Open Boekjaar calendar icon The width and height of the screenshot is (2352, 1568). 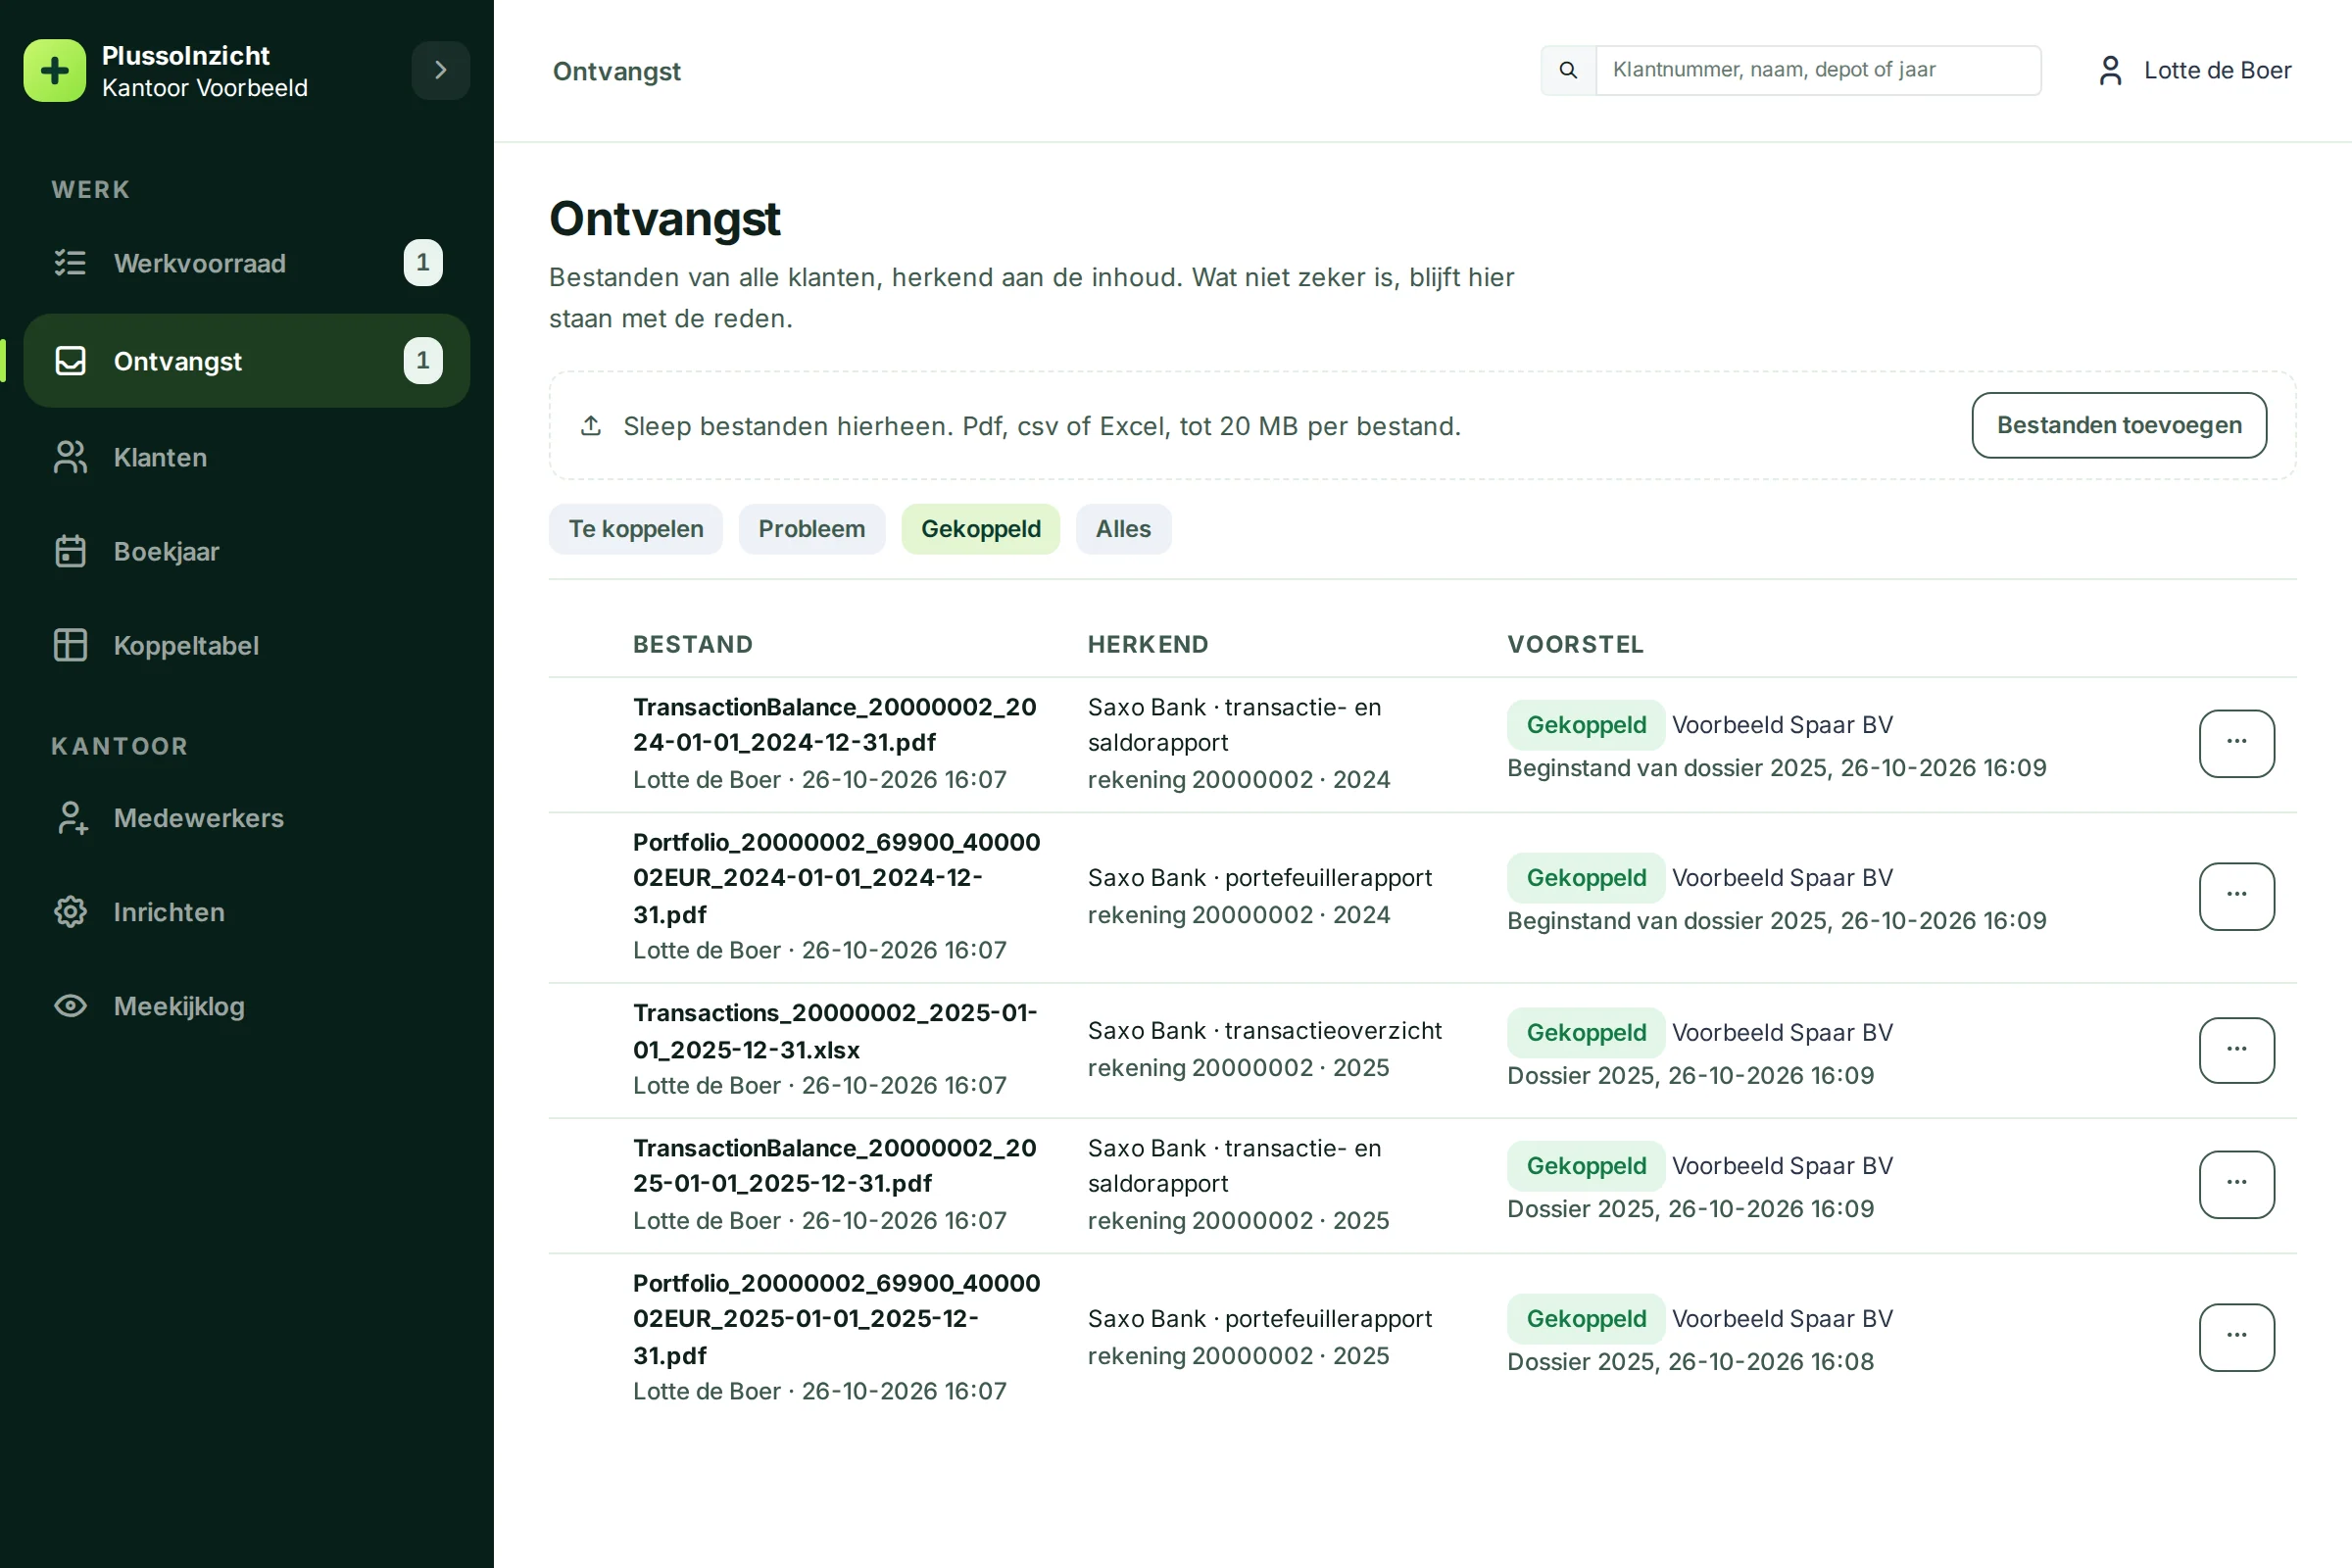(x=70, y=551)
